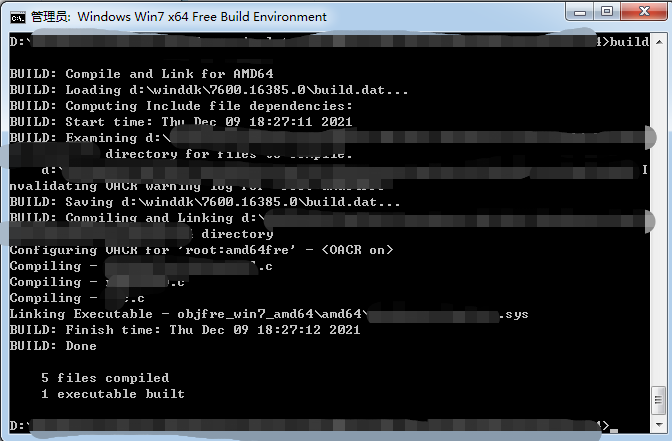Click the Linking Executable output line
The width and height of the screenshot is (672, 441).
click(x=269, y=314)
